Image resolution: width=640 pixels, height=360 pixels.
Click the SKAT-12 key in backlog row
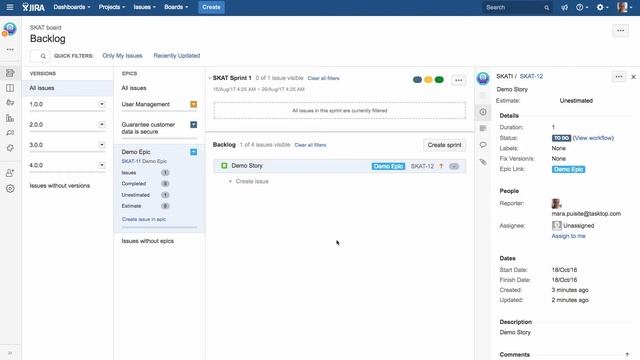(x=422, y=167)
